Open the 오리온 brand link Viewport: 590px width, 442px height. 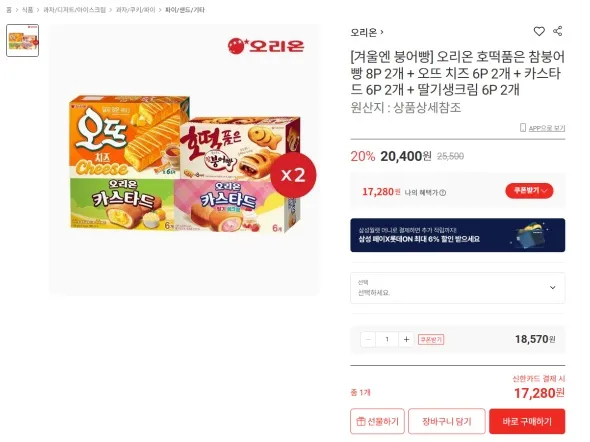[x=367, y=32]
